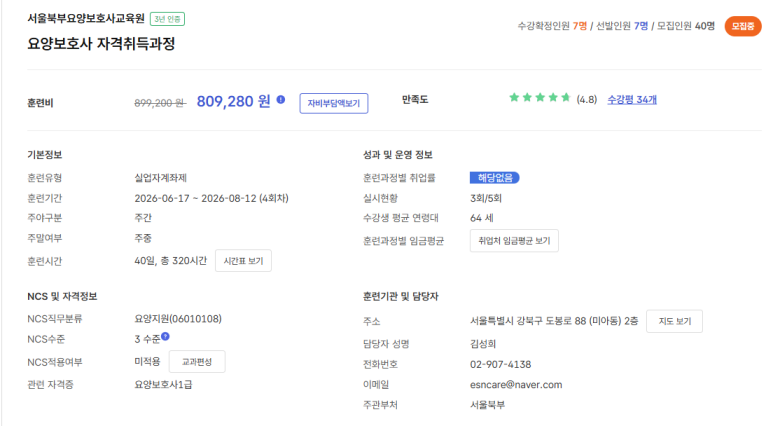Click the course title 요양보호사 자격취득과정

(101, 44)
